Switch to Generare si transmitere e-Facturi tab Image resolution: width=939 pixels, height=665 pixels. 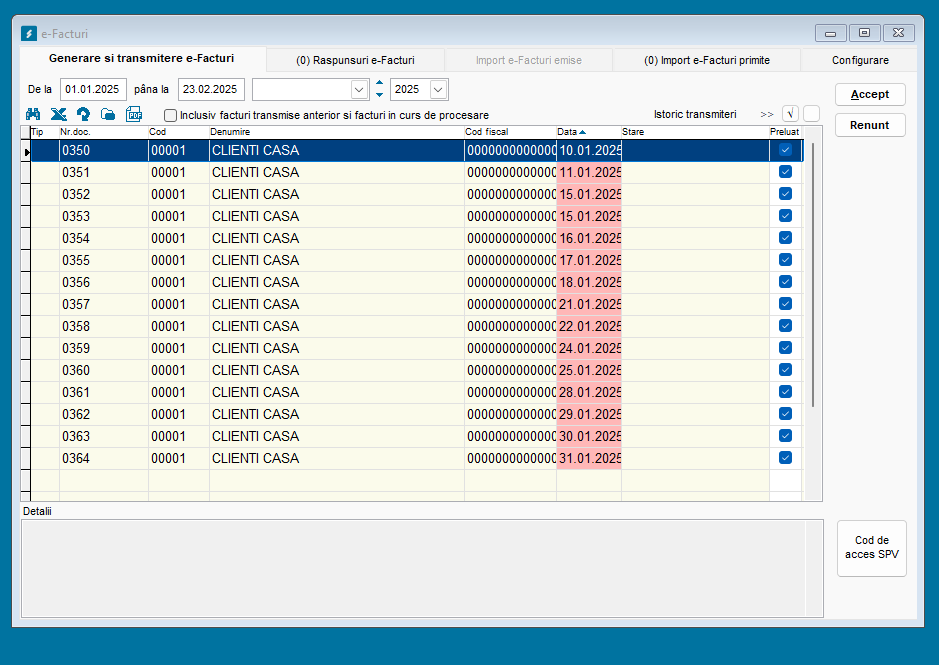coord(142,59)
